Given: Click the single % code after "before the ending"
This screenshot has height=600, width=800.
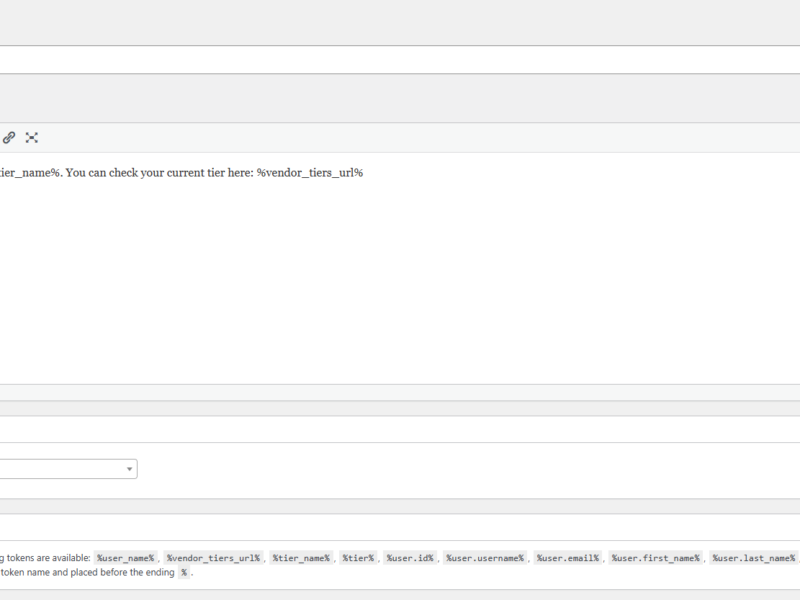Looking at the screenshot, I should (x=184, y=572).
